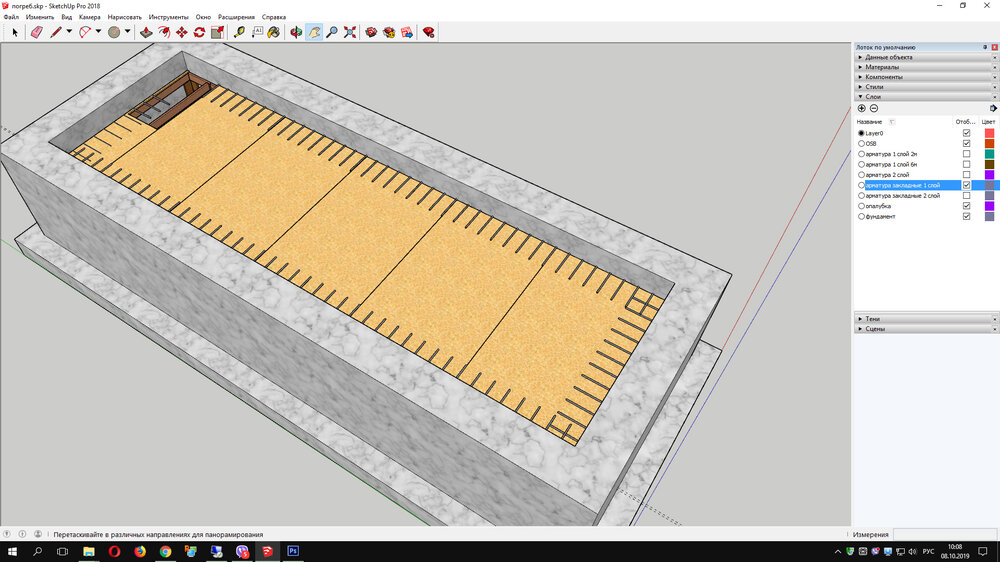Activate the Push/Pull tool
The width and height of the screenshot is (1000, 562).
(147, 32)
